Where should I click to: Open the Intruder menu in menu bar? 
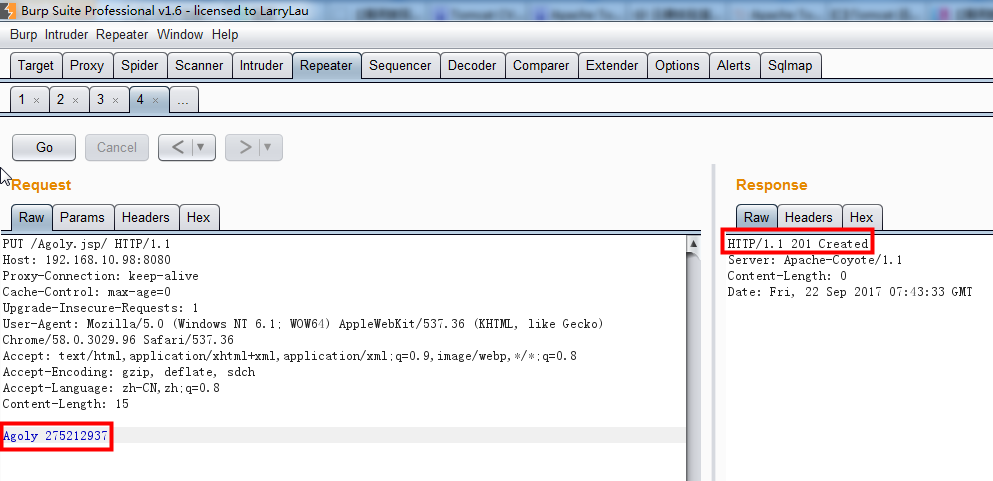pos(66,35)
